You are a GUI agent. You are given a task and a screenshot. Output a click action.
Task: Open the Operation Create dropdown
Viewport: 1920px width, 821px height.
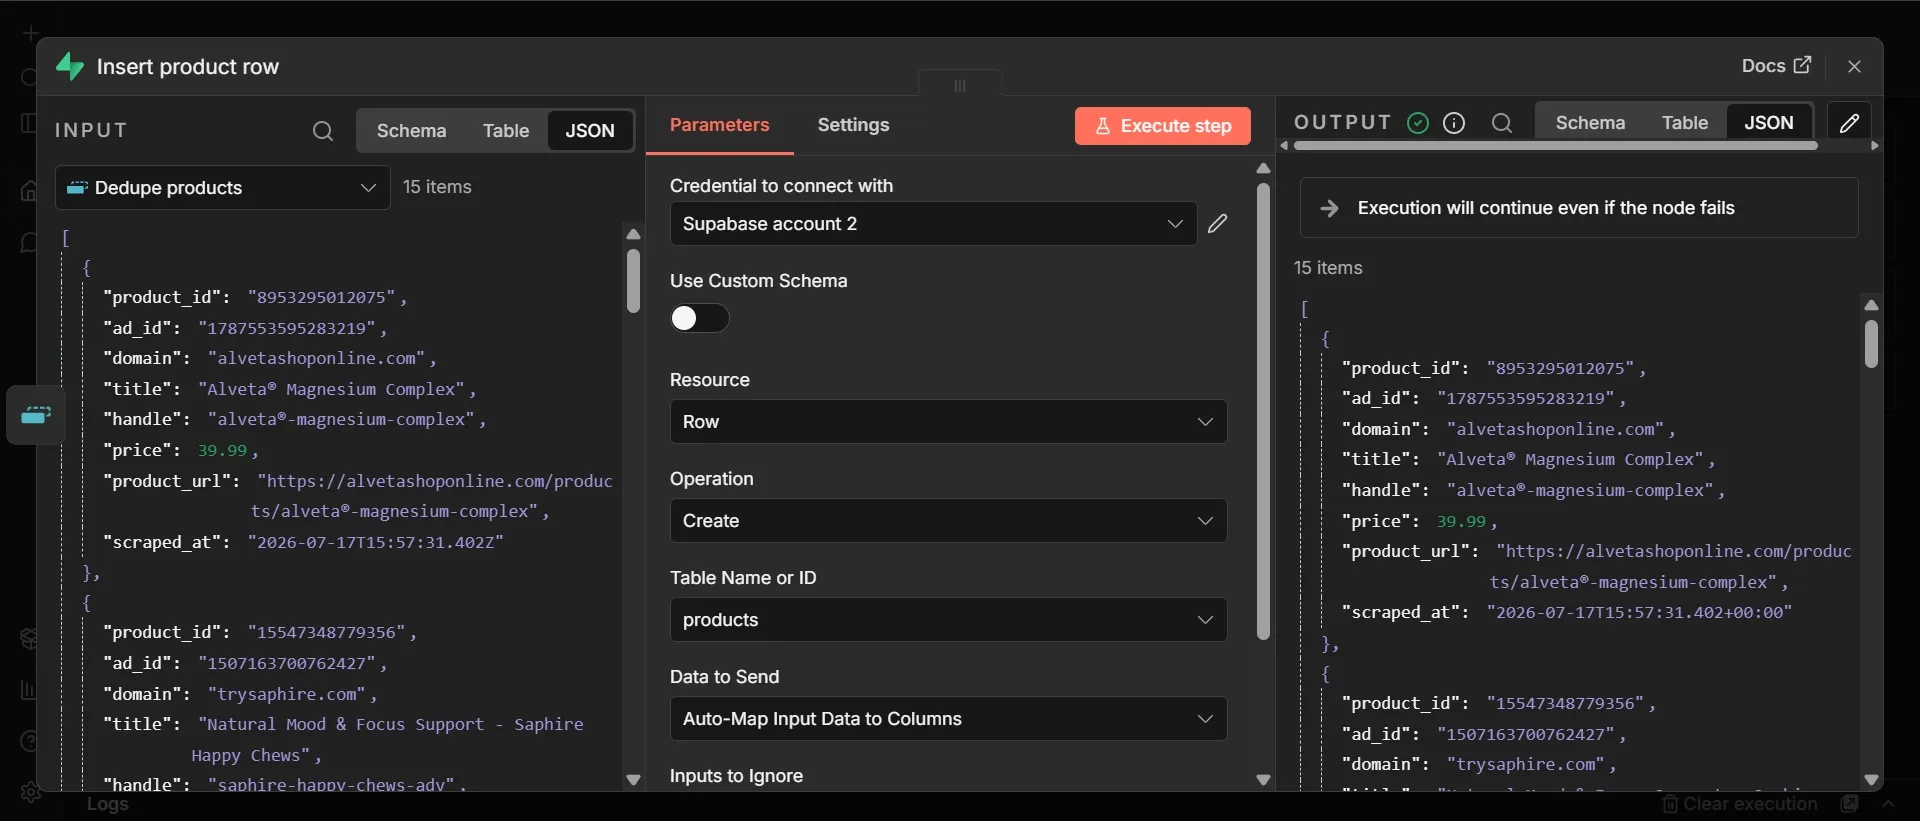click(948, 521)
